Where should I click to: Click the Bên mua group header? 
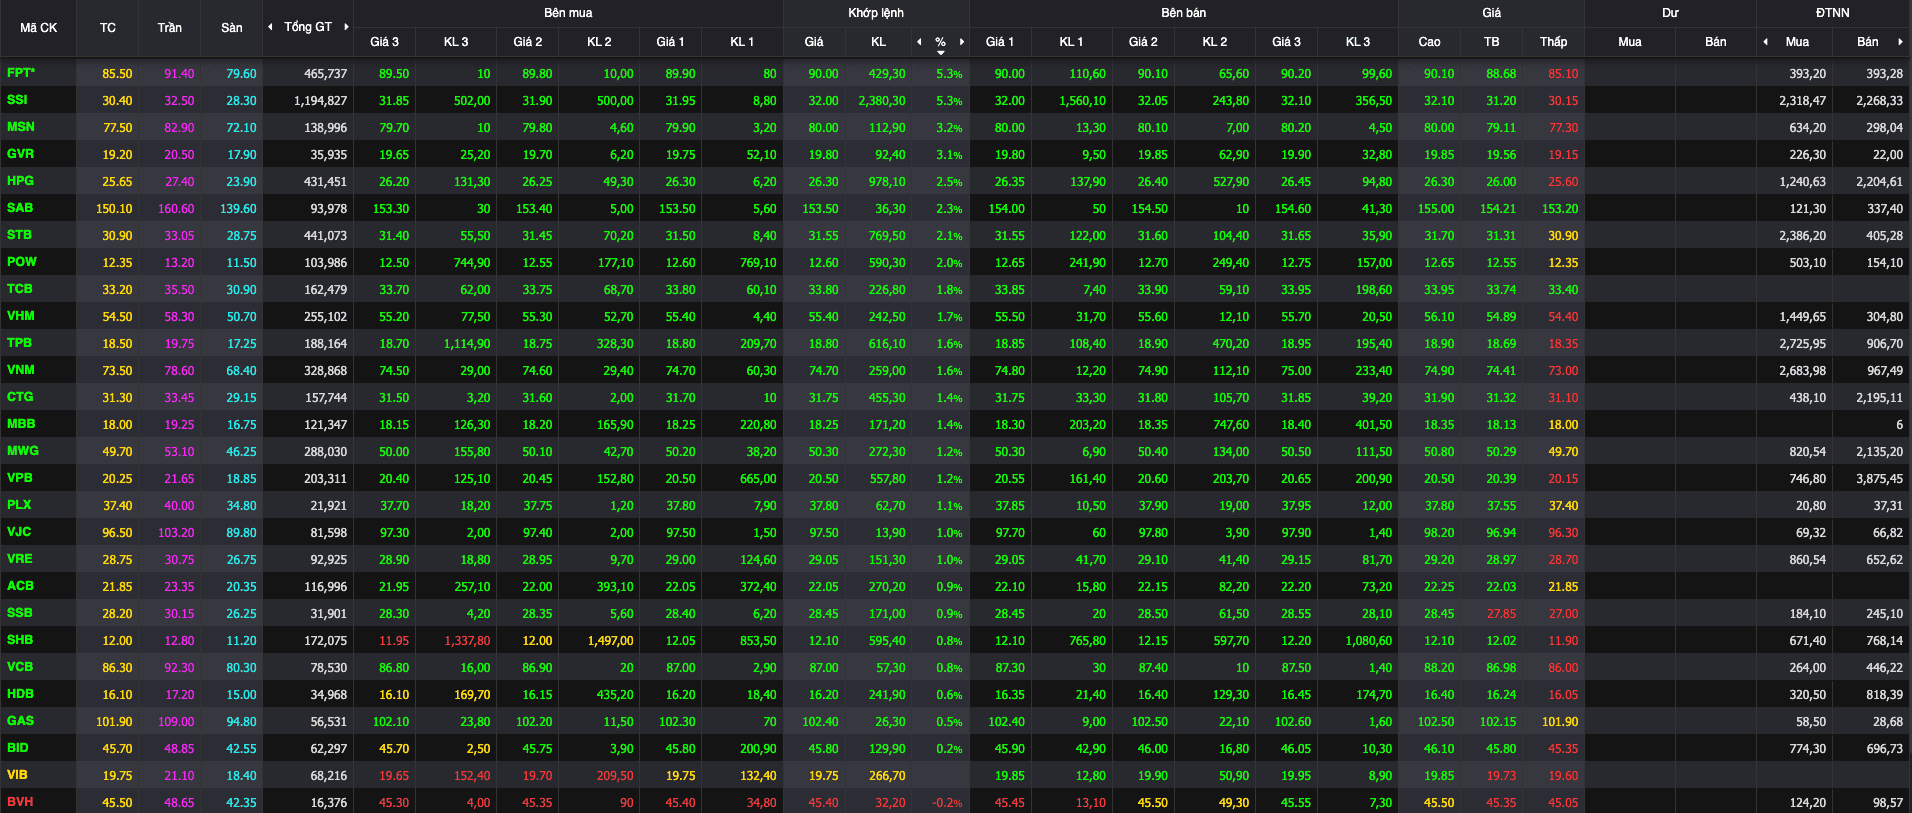click(x=568, y=13)
